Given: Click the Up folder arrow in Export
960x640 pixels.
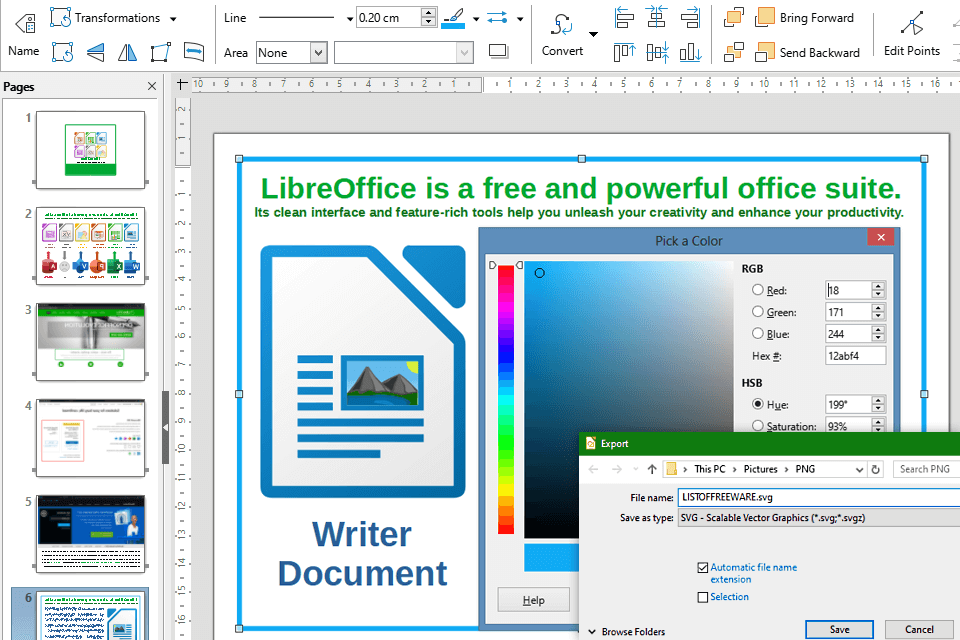Looking at the screenshot, I should tap(652, 469).
